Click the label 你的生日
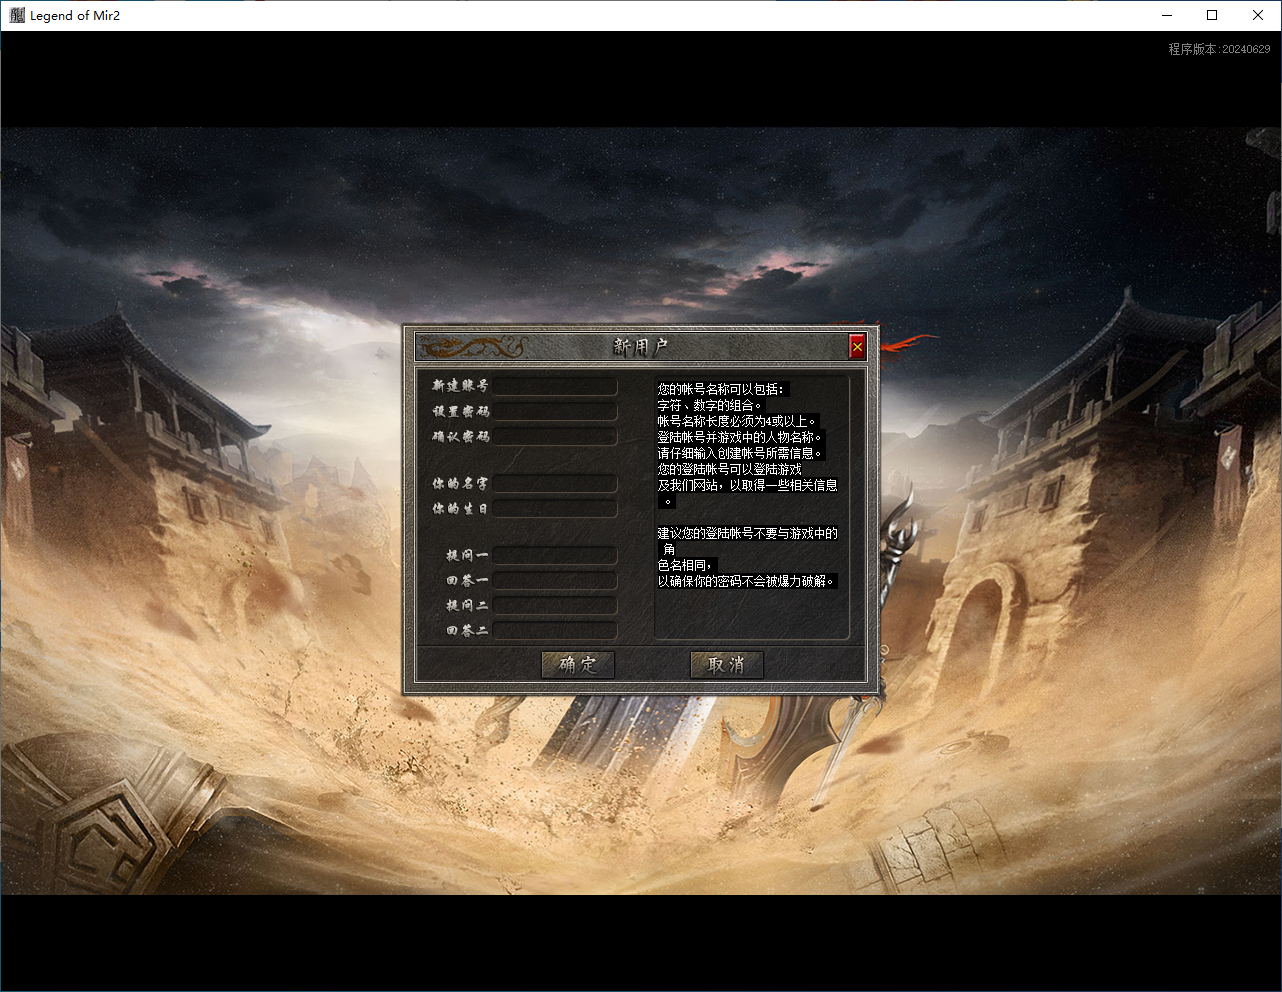This screenshot has width=1282, height=992. pyautogui.click(x=460, y=508)
